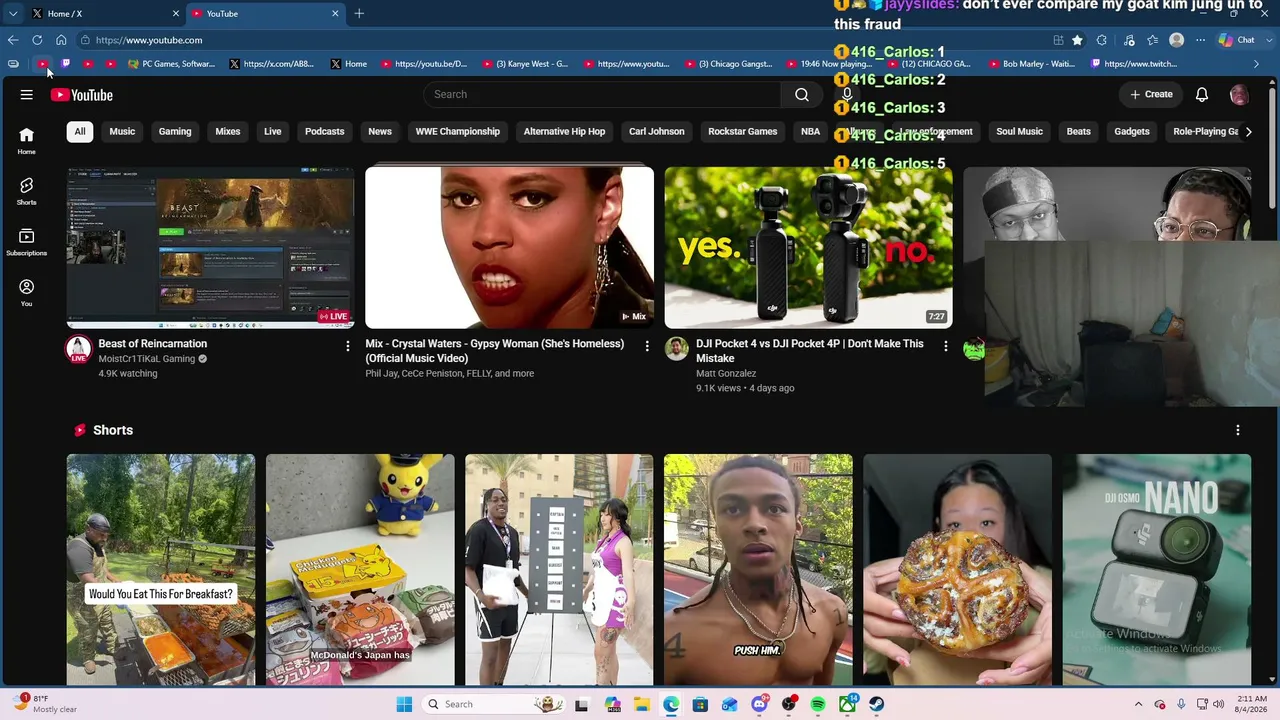Viewport: 1280px width, 720px height.
Task: Open the taskbar clock showing 2:11 AM
Action: [1251, 704]
